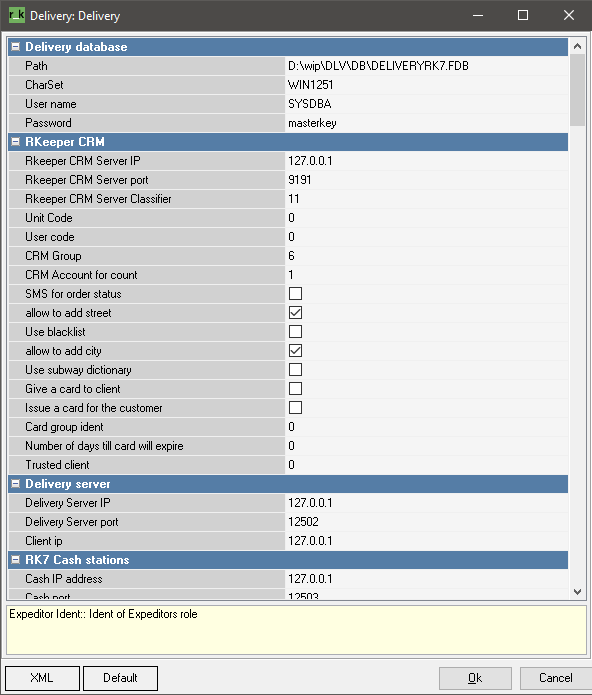Tick the Give a card to client checkbox
592x695 pixels.
pyautogui.click(x=296, y=389)
